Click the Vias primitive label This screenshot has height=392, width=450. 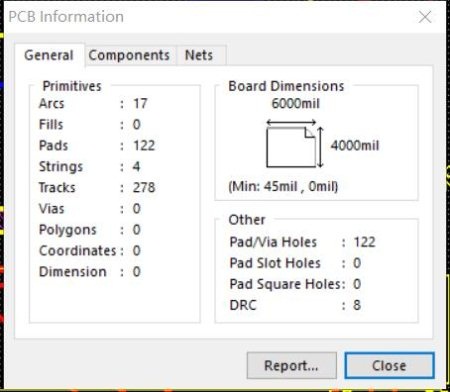(x=52, y=209)
